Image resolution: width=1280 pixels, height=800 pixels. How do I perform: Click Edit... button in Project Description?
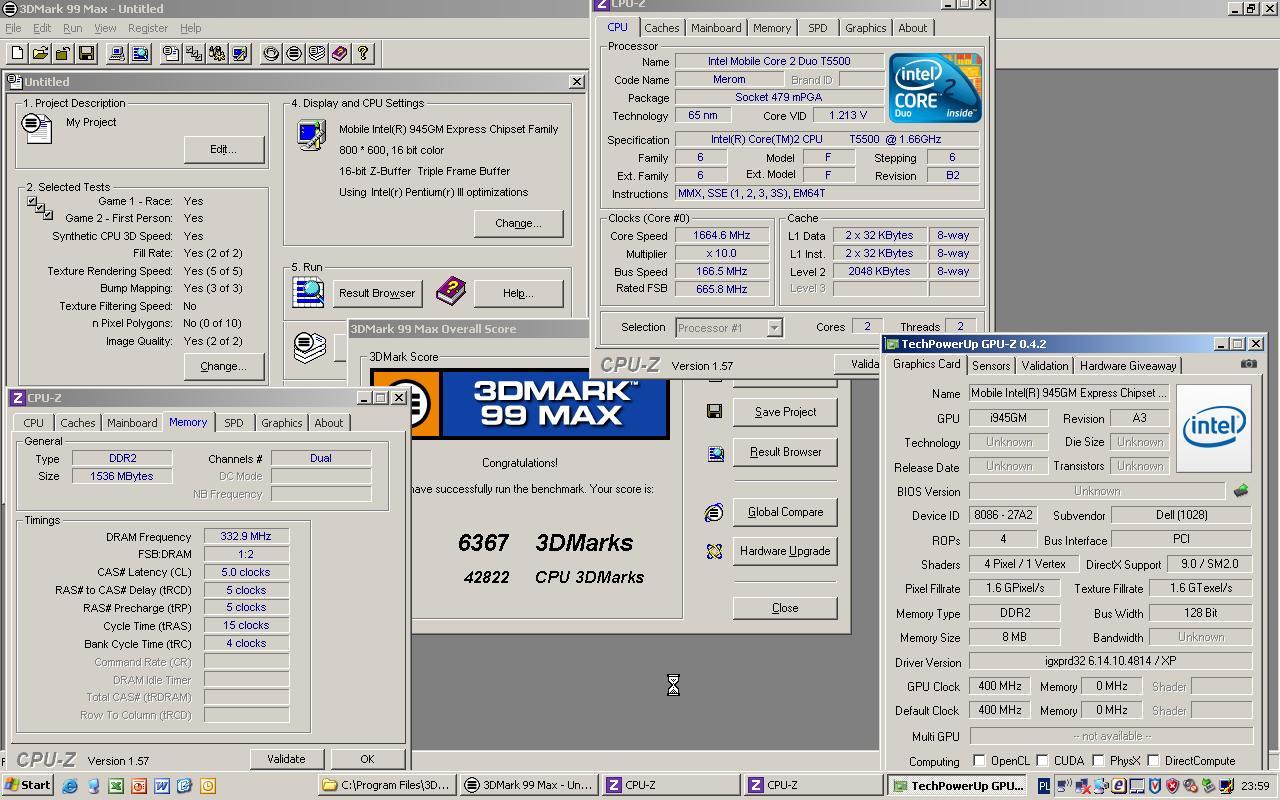(x=223, y=149)
